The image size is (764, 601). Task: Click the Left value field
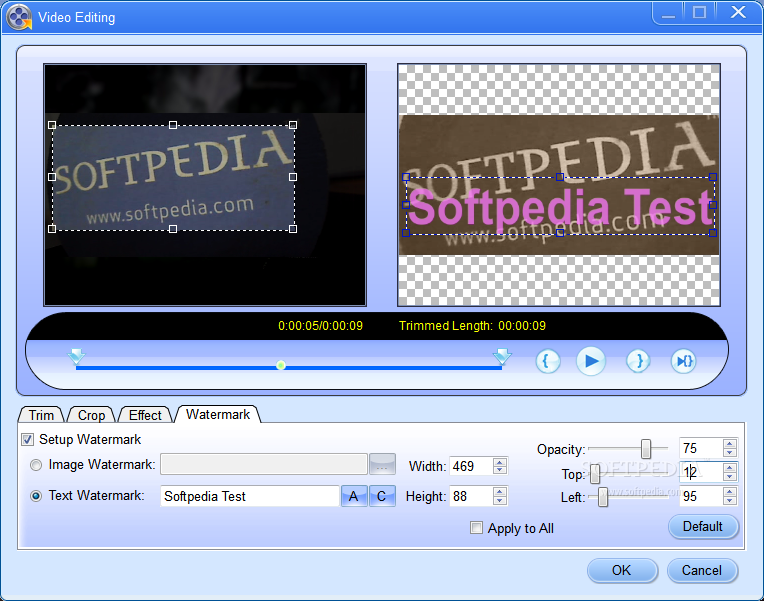tap(701, 496)
